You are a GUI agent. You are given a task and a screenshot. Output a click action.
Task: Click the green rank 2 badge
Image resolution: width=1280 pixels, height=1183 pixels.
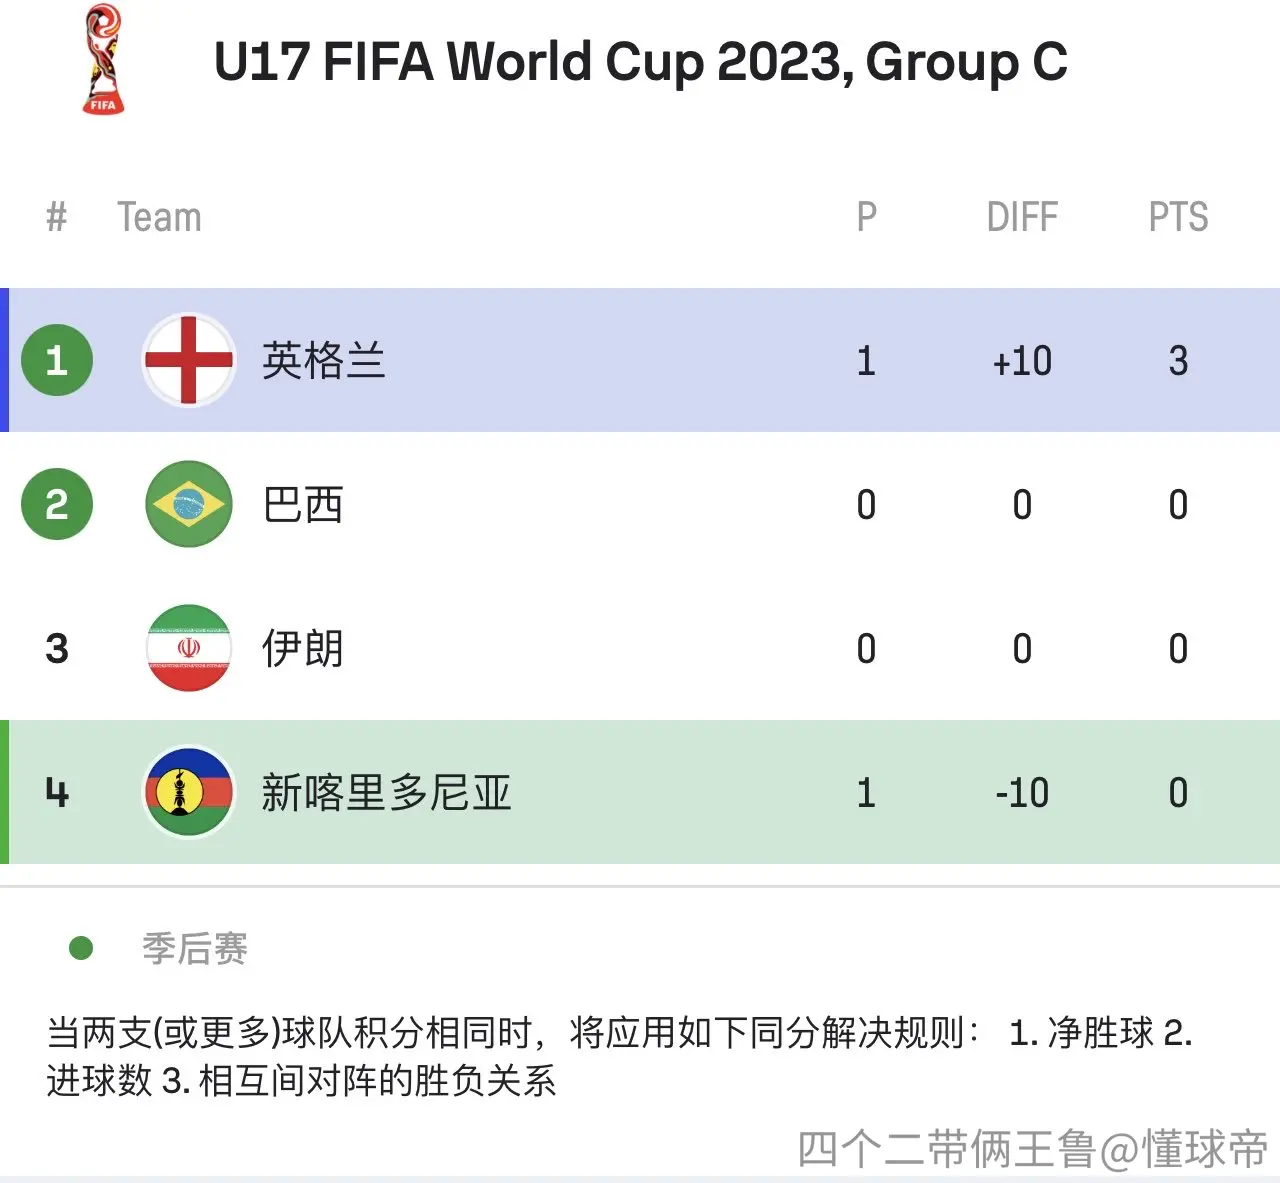57,504
